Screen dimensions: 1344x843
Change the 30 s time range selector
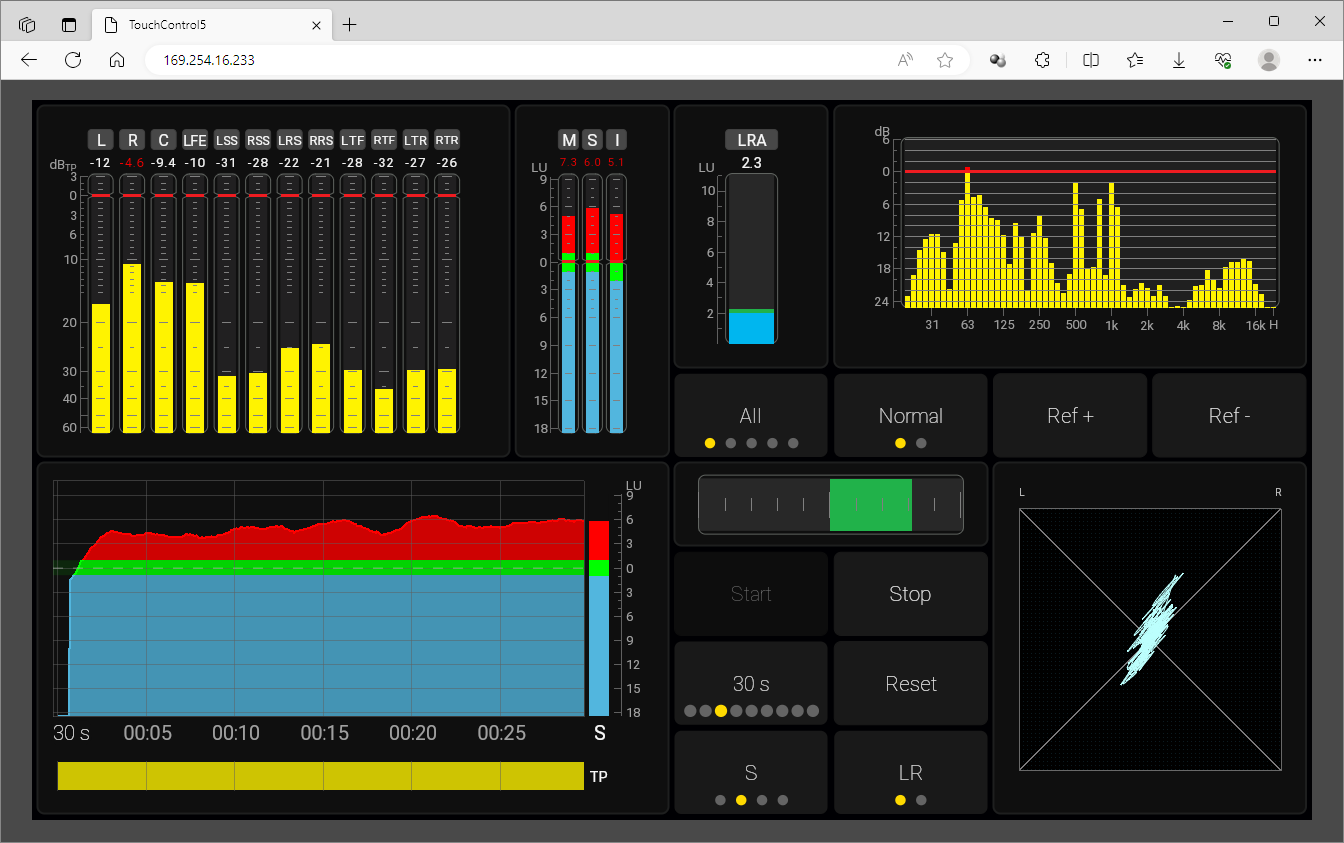pyautogui.click(x=751, y=684)
